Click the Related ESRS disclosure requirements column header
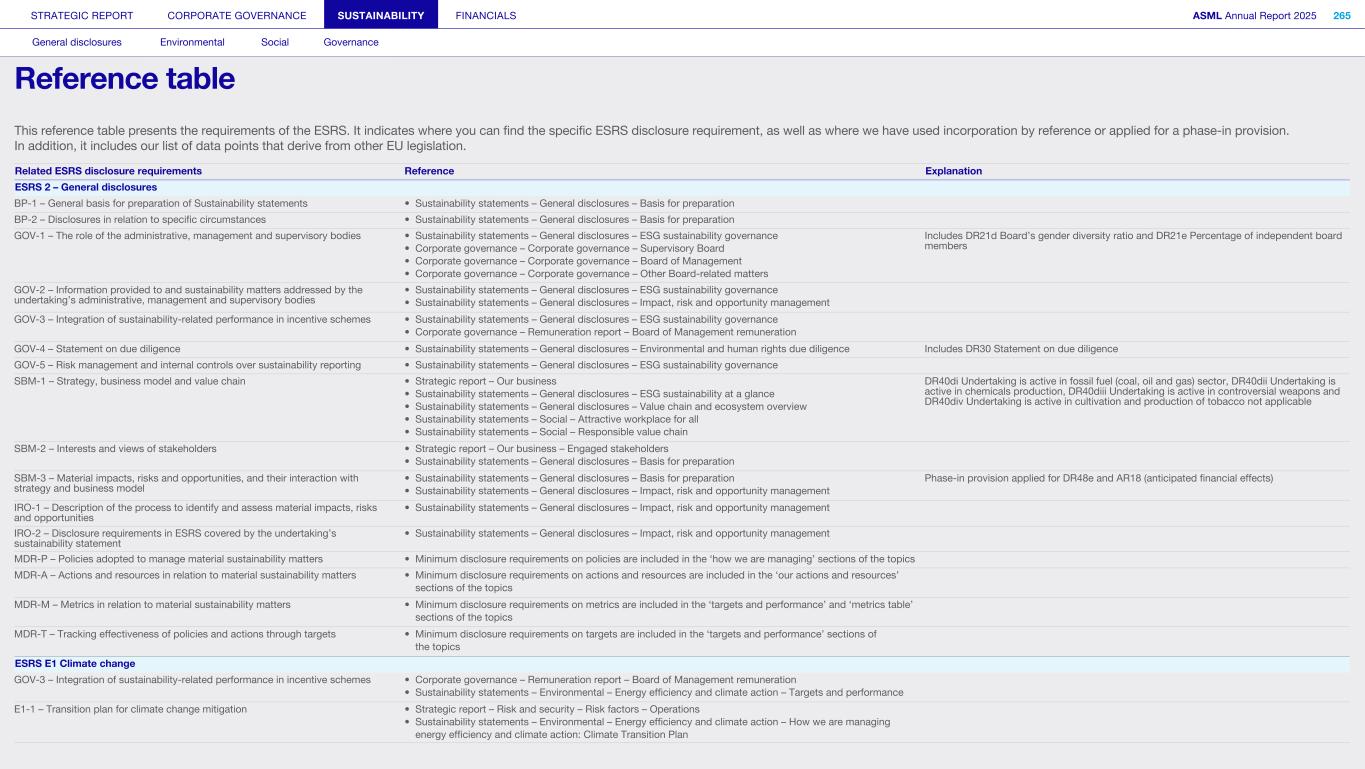The image size is (1365, 769). click(108, 171)
